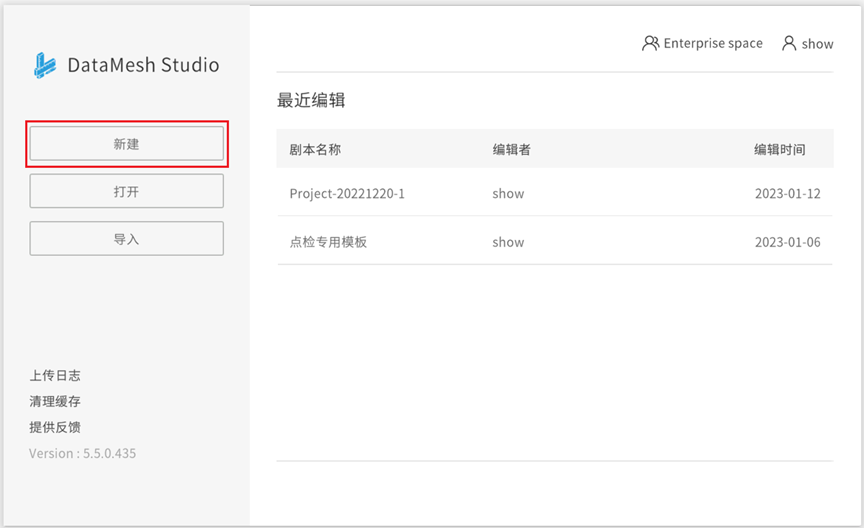Select the 2023-01-12 date cell
Viewport: 864px width, 528px height.
787,193
